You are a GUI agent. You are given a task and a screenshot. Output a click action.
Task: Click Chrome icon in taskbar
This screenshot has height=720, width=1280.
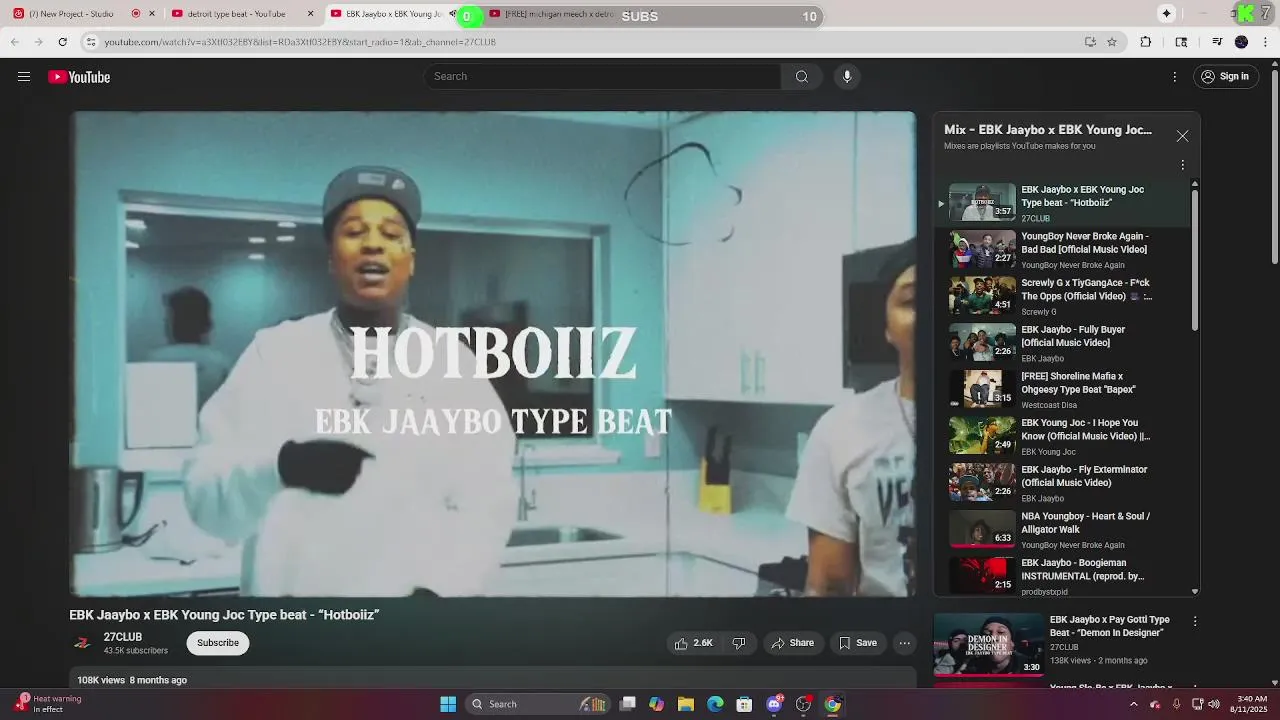coord(832,704)
